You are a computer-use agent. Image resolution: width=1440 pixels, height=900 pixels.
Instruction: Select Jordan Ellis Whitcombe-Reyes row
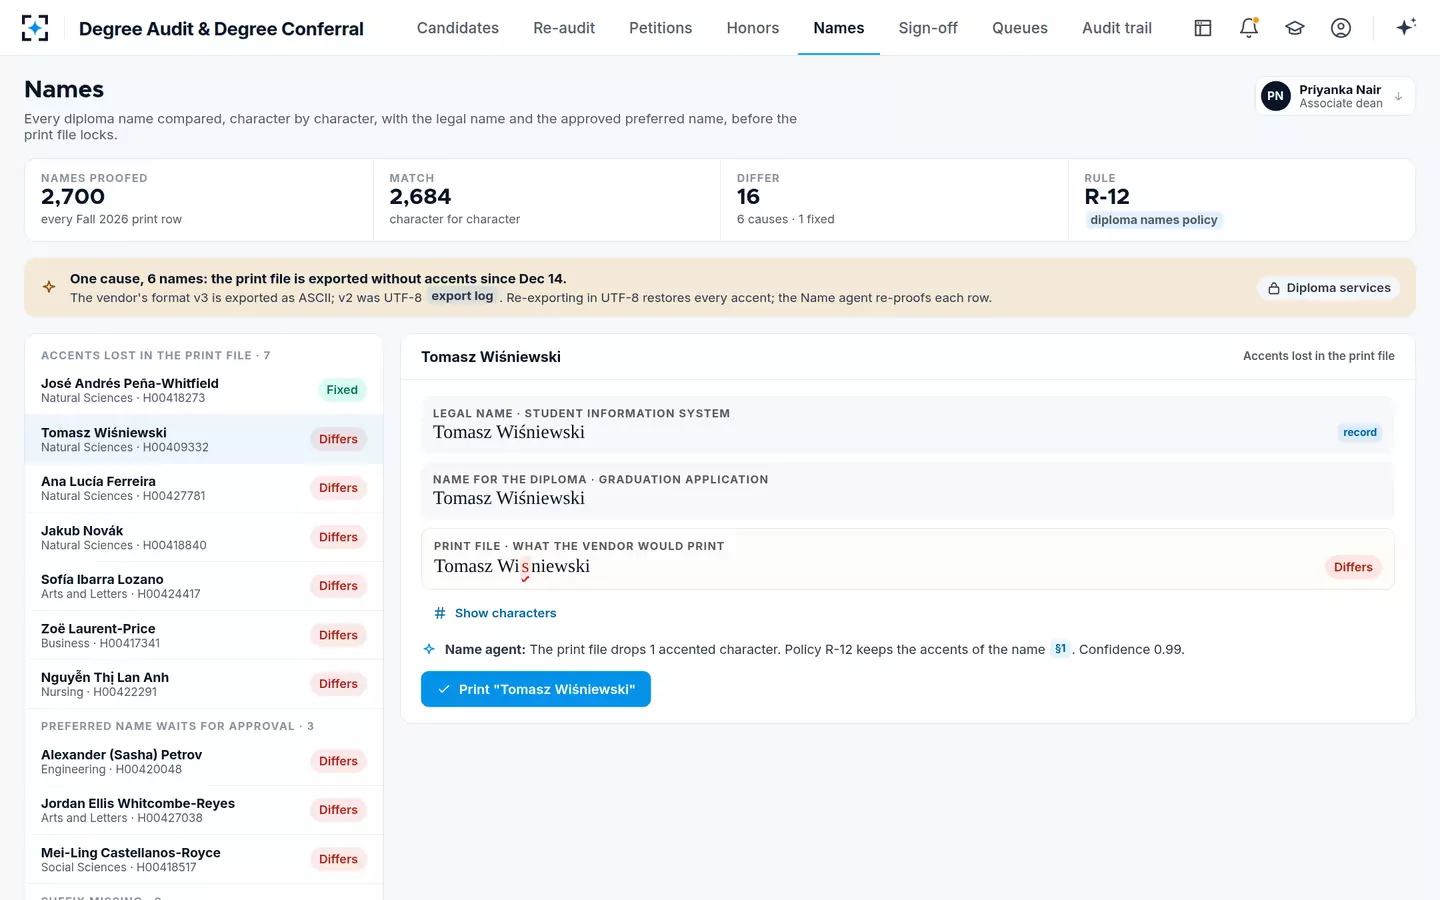pos(204,810)
